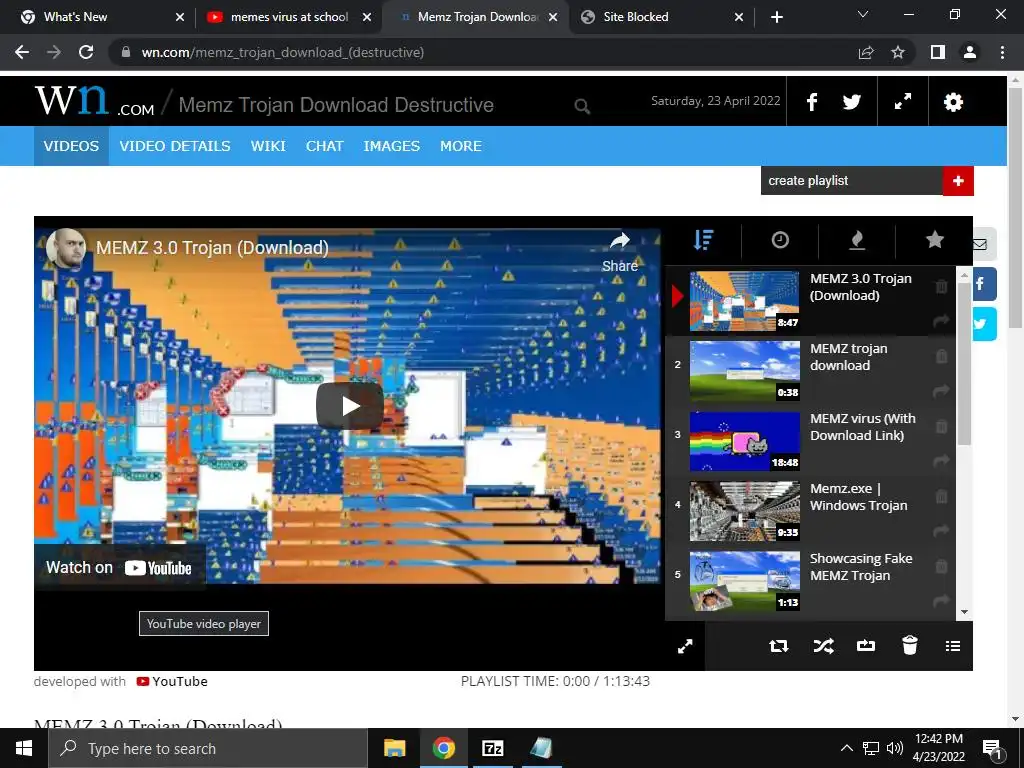Screen dimensions: 1024x768
Task: Open Showcasing Fake MEMZ Trojan playlist title
Action: pyautogui.click(x=861, y=567)
